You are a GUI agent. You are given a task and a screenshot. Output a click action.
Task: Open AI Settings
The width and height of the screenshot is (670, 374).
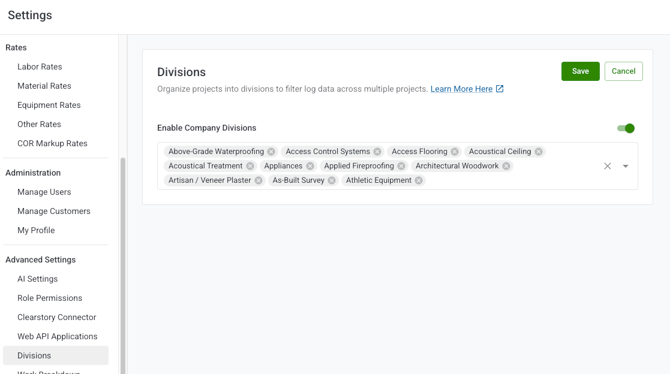coord(38,279)
